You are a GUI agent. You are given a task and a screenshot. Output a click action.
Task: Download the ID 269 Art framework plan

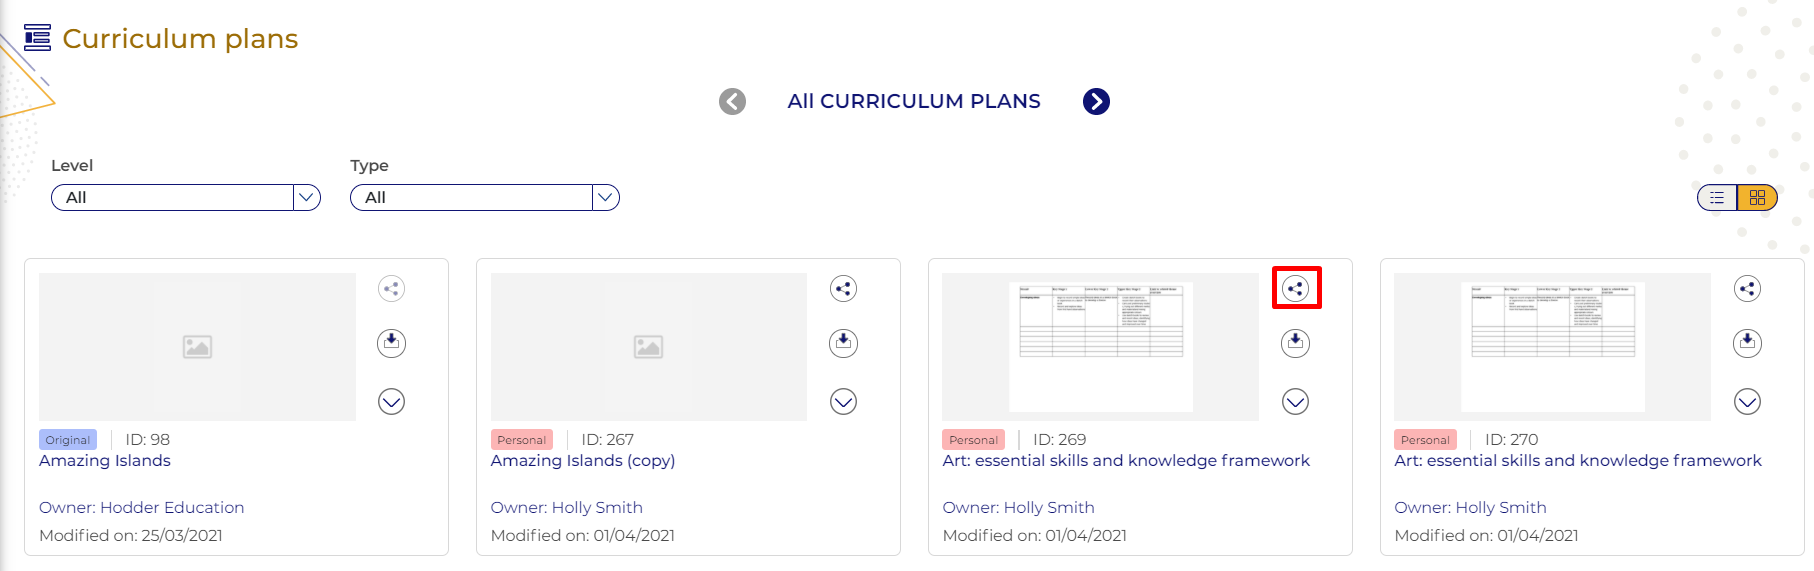(1295, 343)
